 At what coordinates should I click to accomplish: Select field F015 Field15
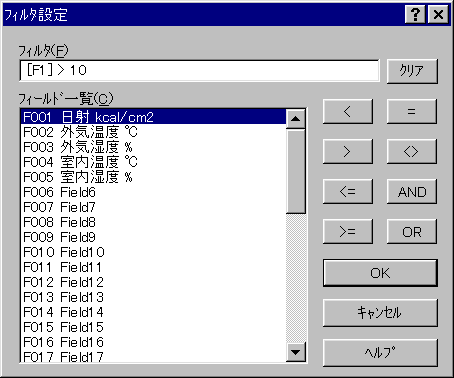(153, 327)
